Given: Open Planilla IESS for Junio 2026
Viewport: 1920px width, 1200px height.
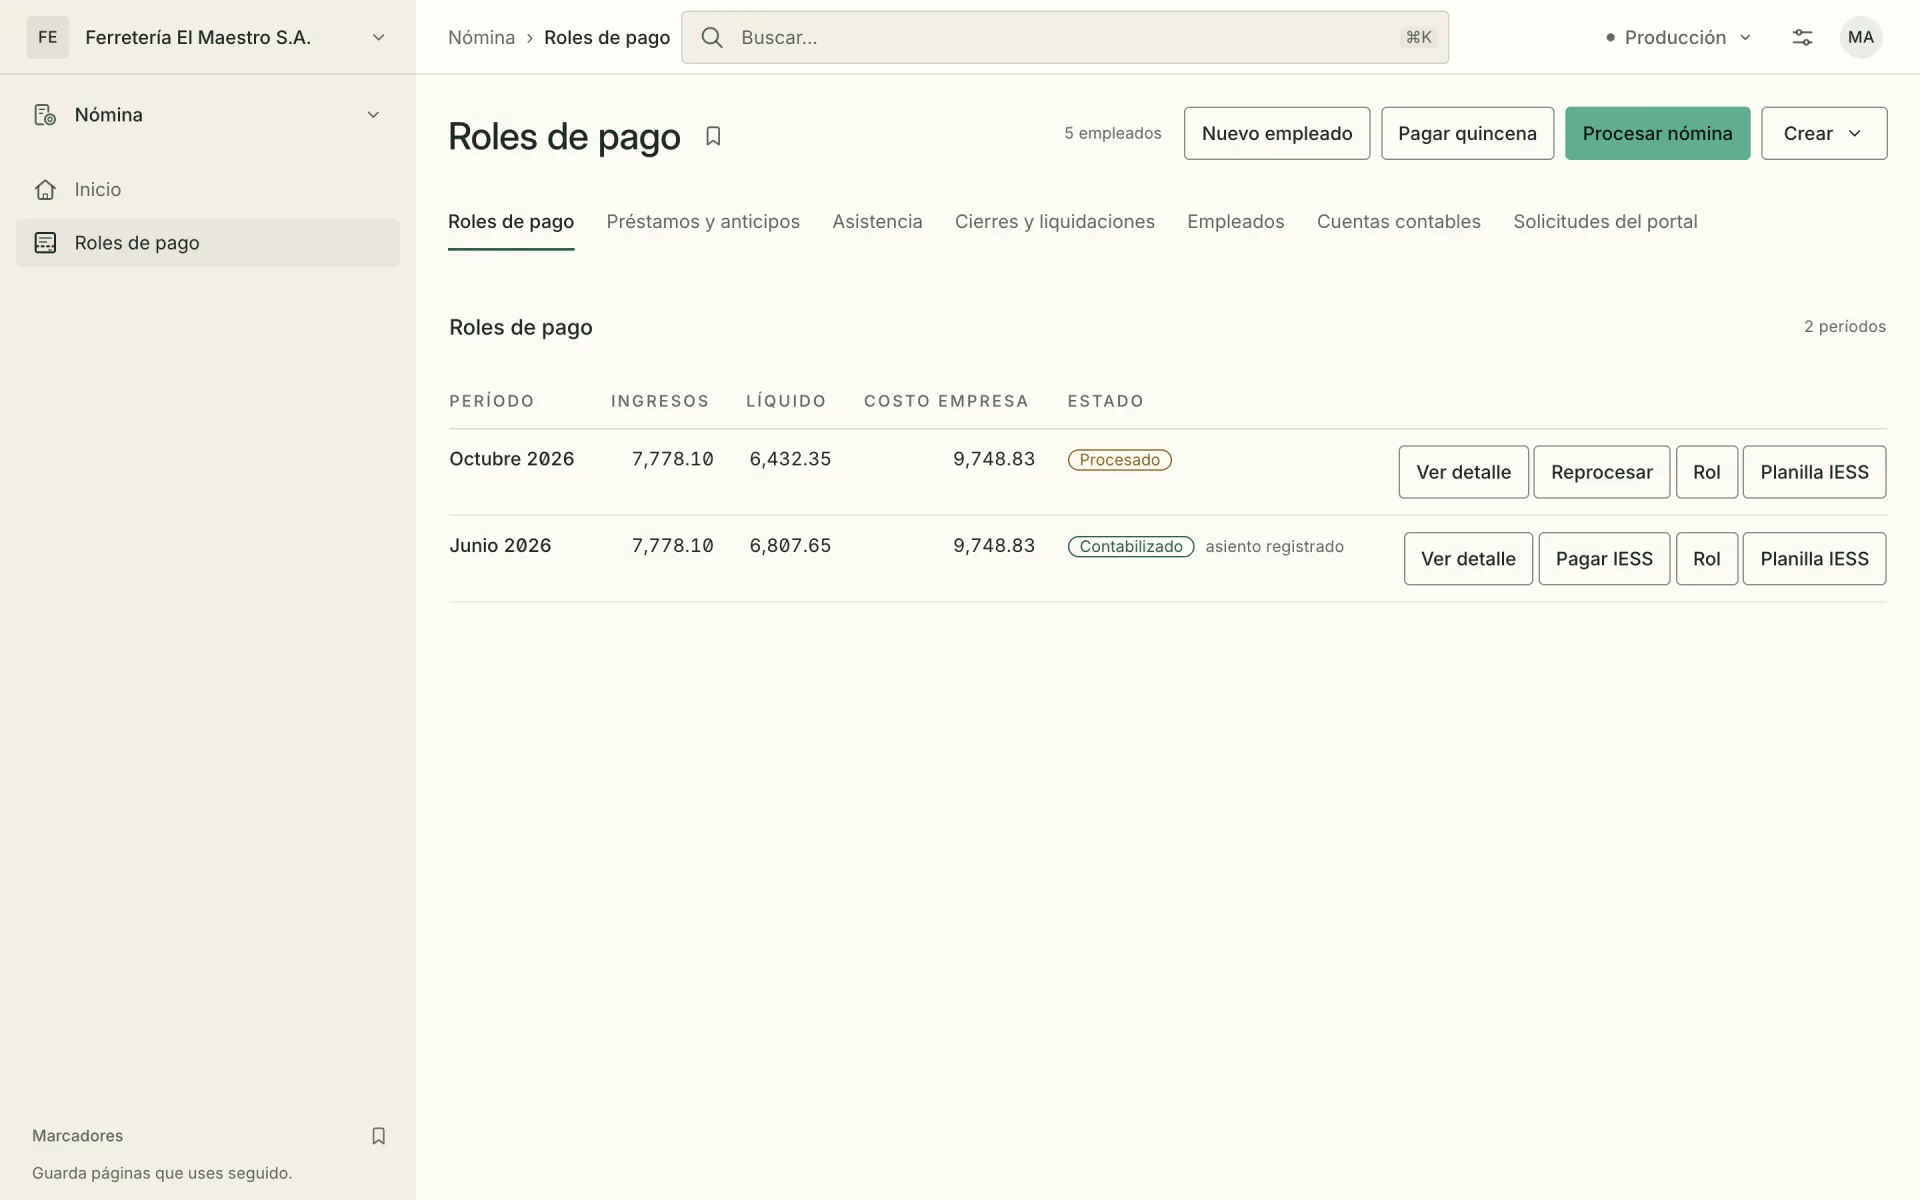Looking at the screenshot, I should coord(1814,559).
